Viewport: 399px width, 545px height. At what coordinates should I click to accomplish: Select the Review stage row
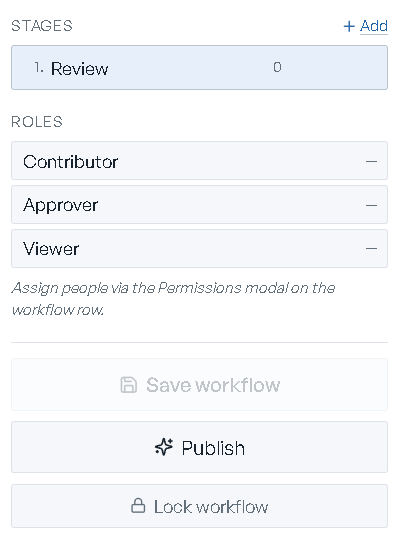[199, 67]
